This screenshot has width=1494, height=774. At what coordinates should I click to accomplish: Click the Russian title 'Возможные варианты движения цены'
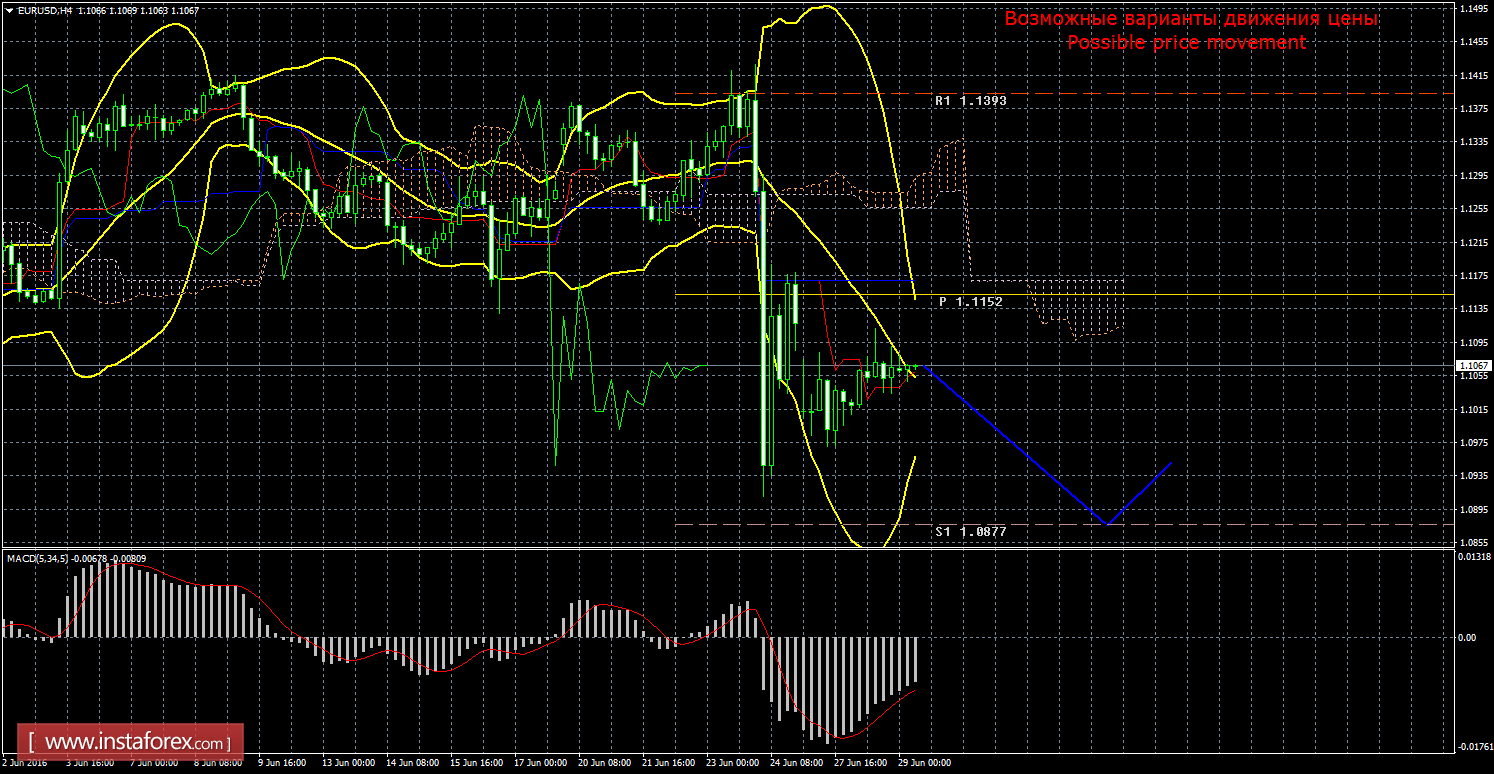[x=1191, y=19]
